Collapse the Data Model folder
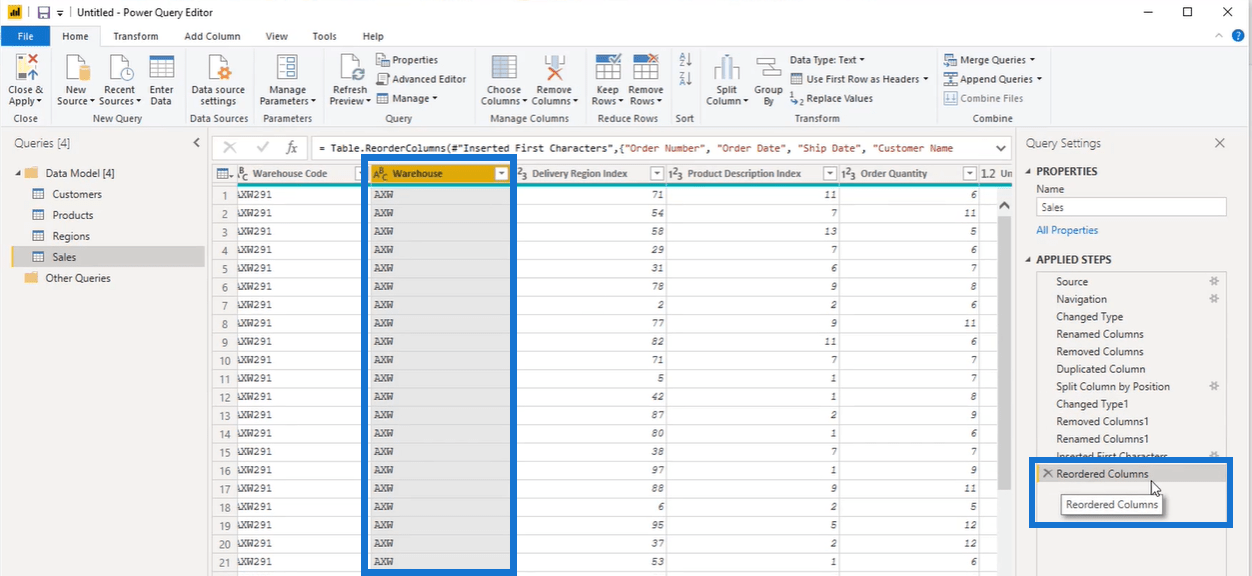1252x576 pixels. tap(17, 173)
